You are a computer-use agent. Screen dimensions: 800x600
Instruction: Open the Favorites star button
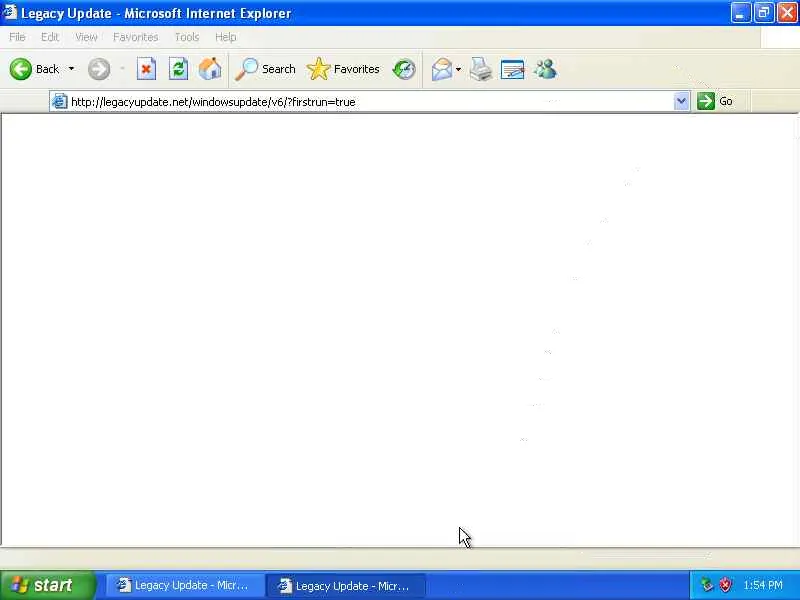tap(343, 69)
